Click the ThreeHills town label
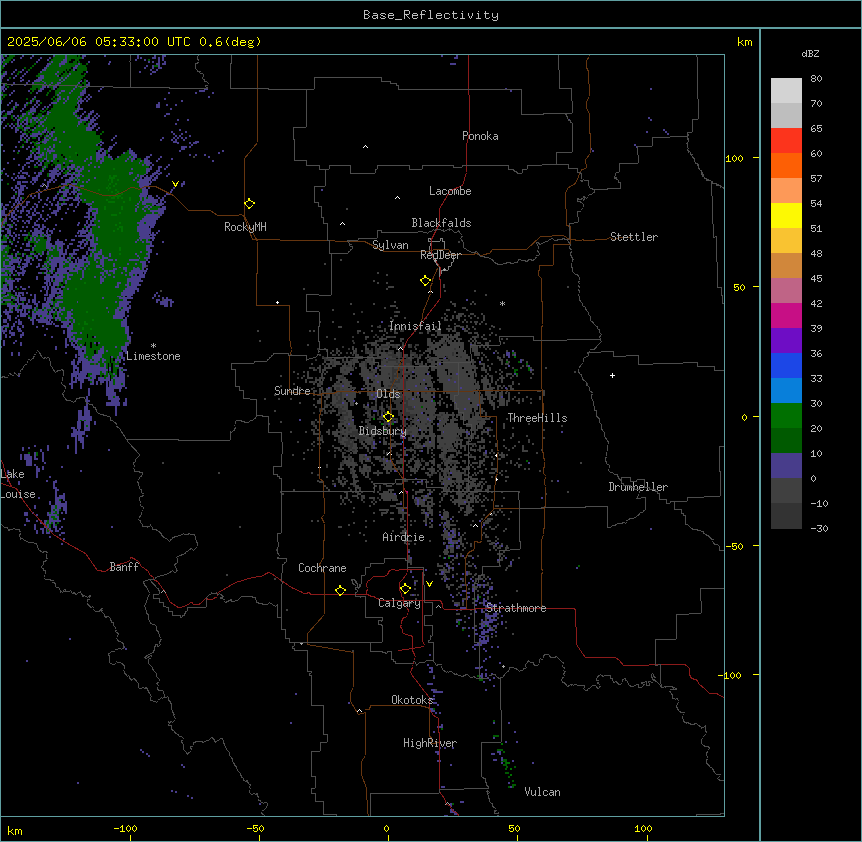Image resolution: width=862 pixels, height=842 pixels. 537,418
